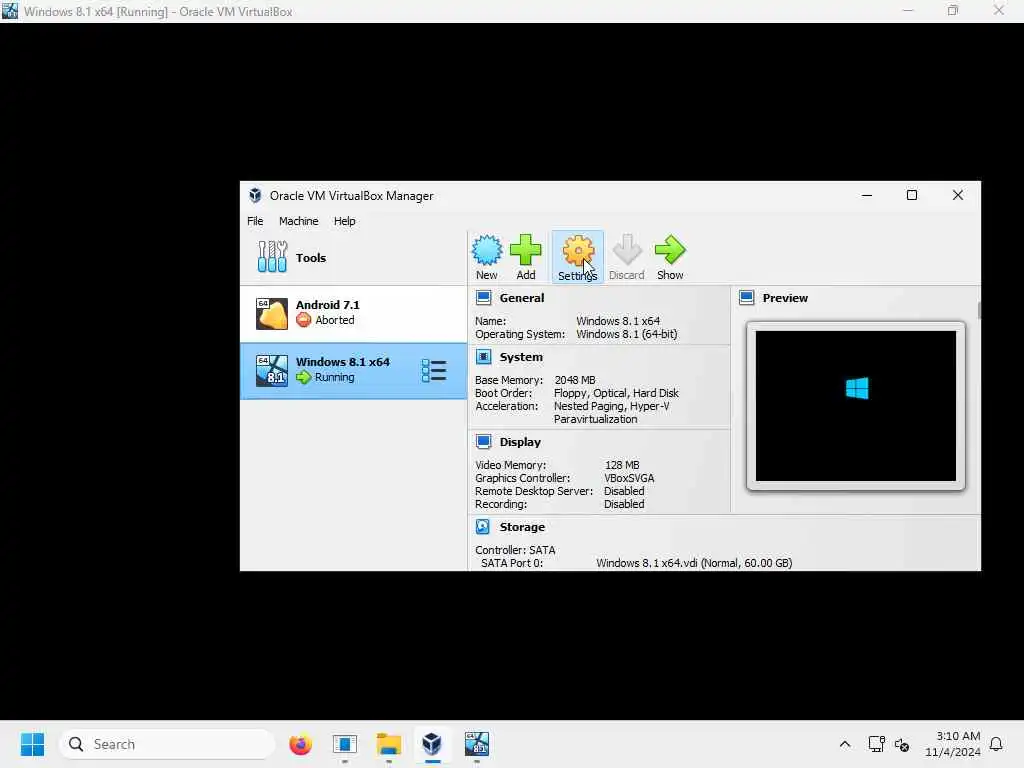This screenshot has width=1024, height=768.
Task: Click the muted volume tray icon
Action: pos(902,744)
